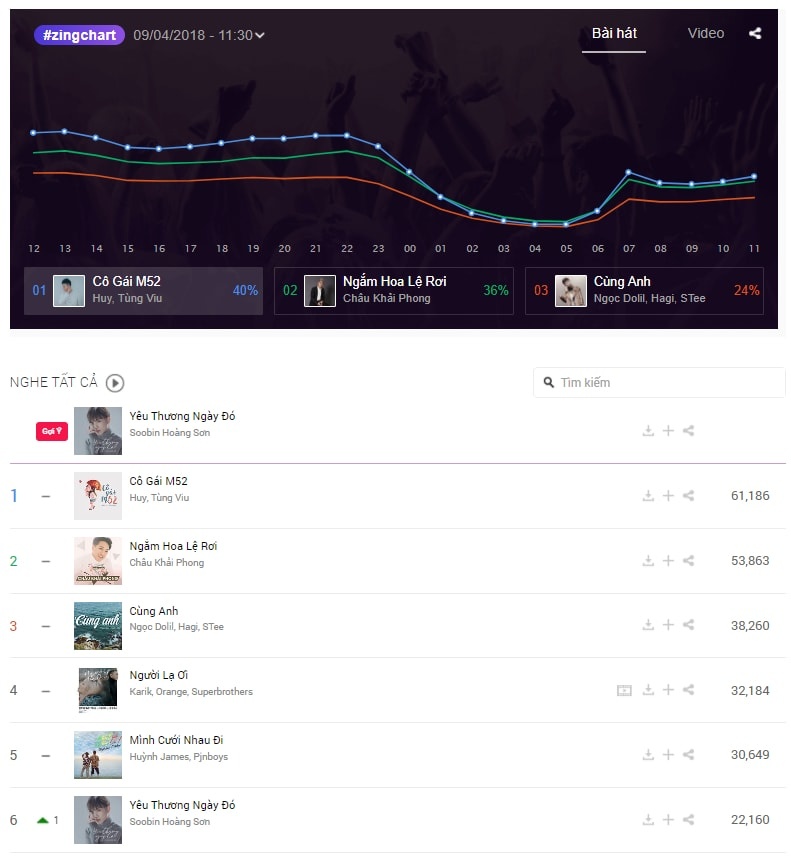Download Mình Cưới Nhau Đi song

pos(647,754)
